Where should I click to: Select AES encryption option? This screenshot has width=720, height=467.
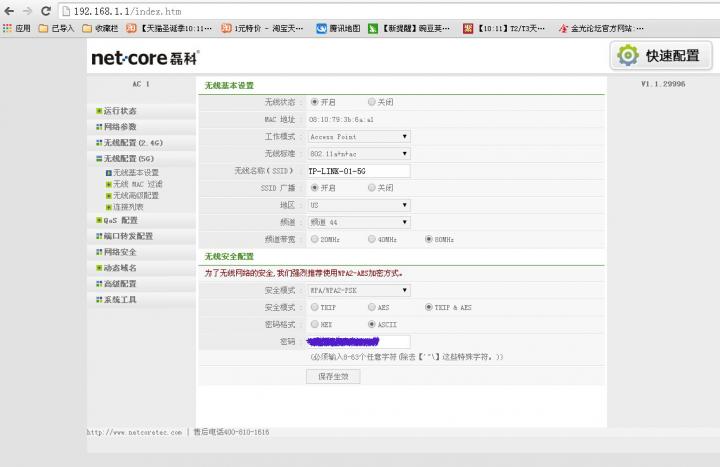click(x=371, y=307)
